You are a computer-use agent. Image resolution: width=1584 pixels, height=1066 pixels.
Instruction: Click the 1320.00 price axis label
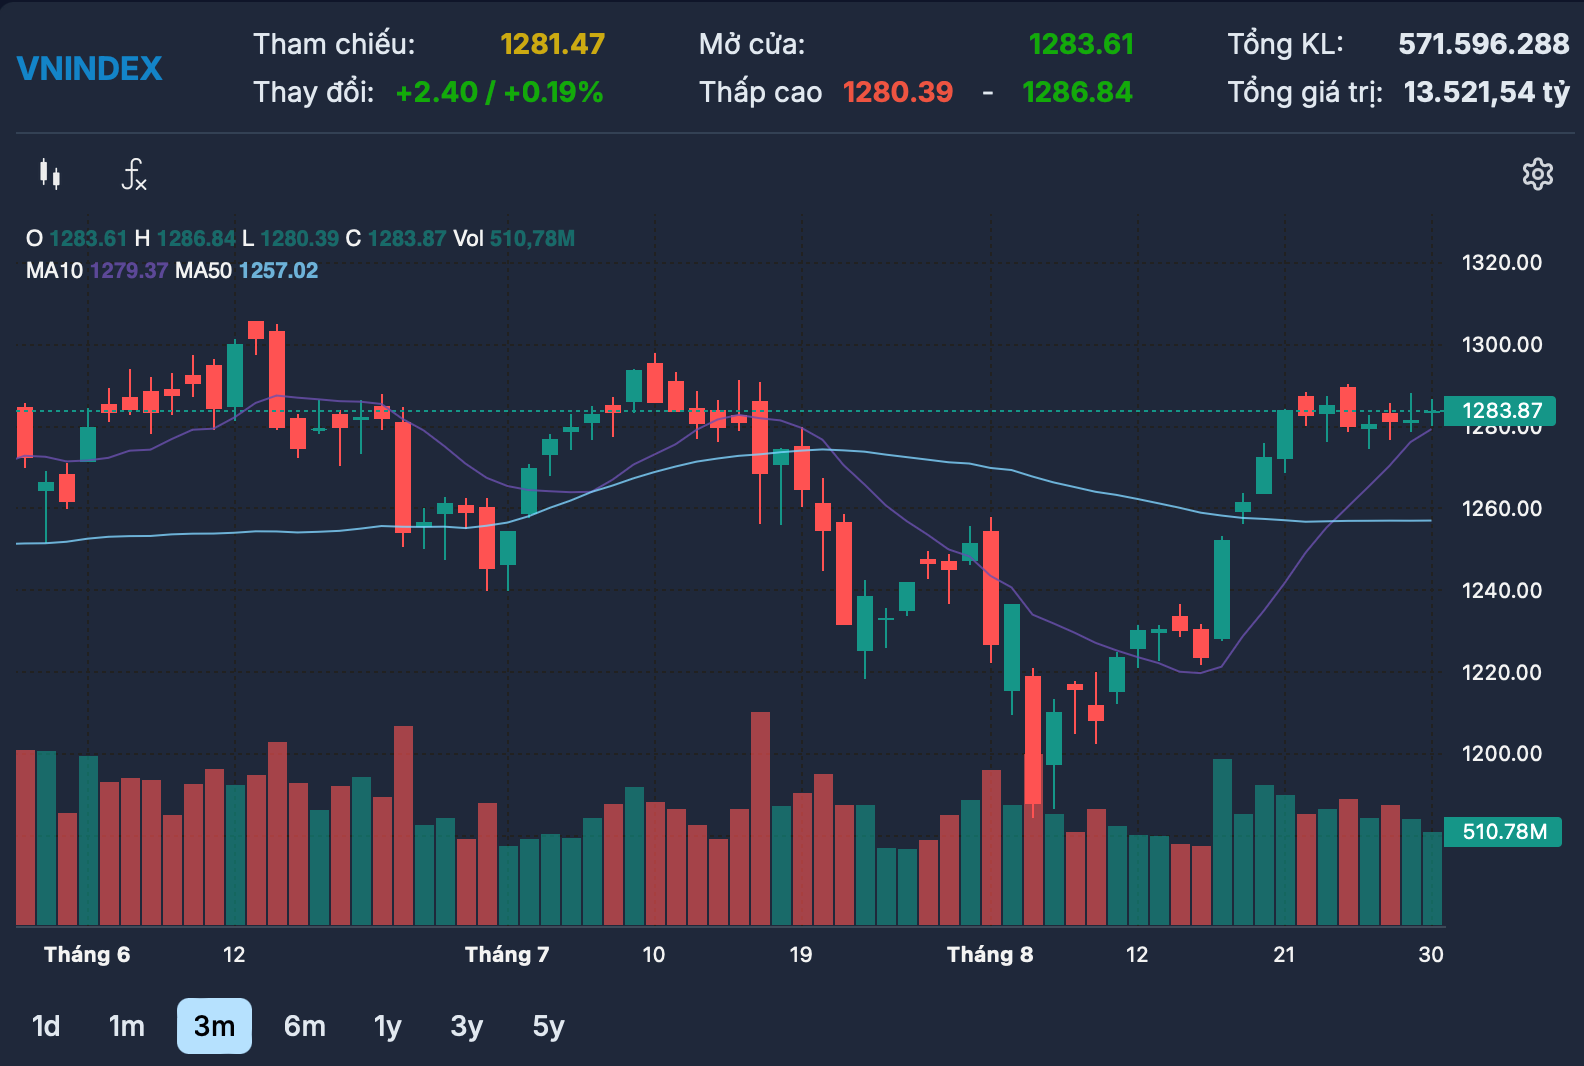pos(1502,262)
